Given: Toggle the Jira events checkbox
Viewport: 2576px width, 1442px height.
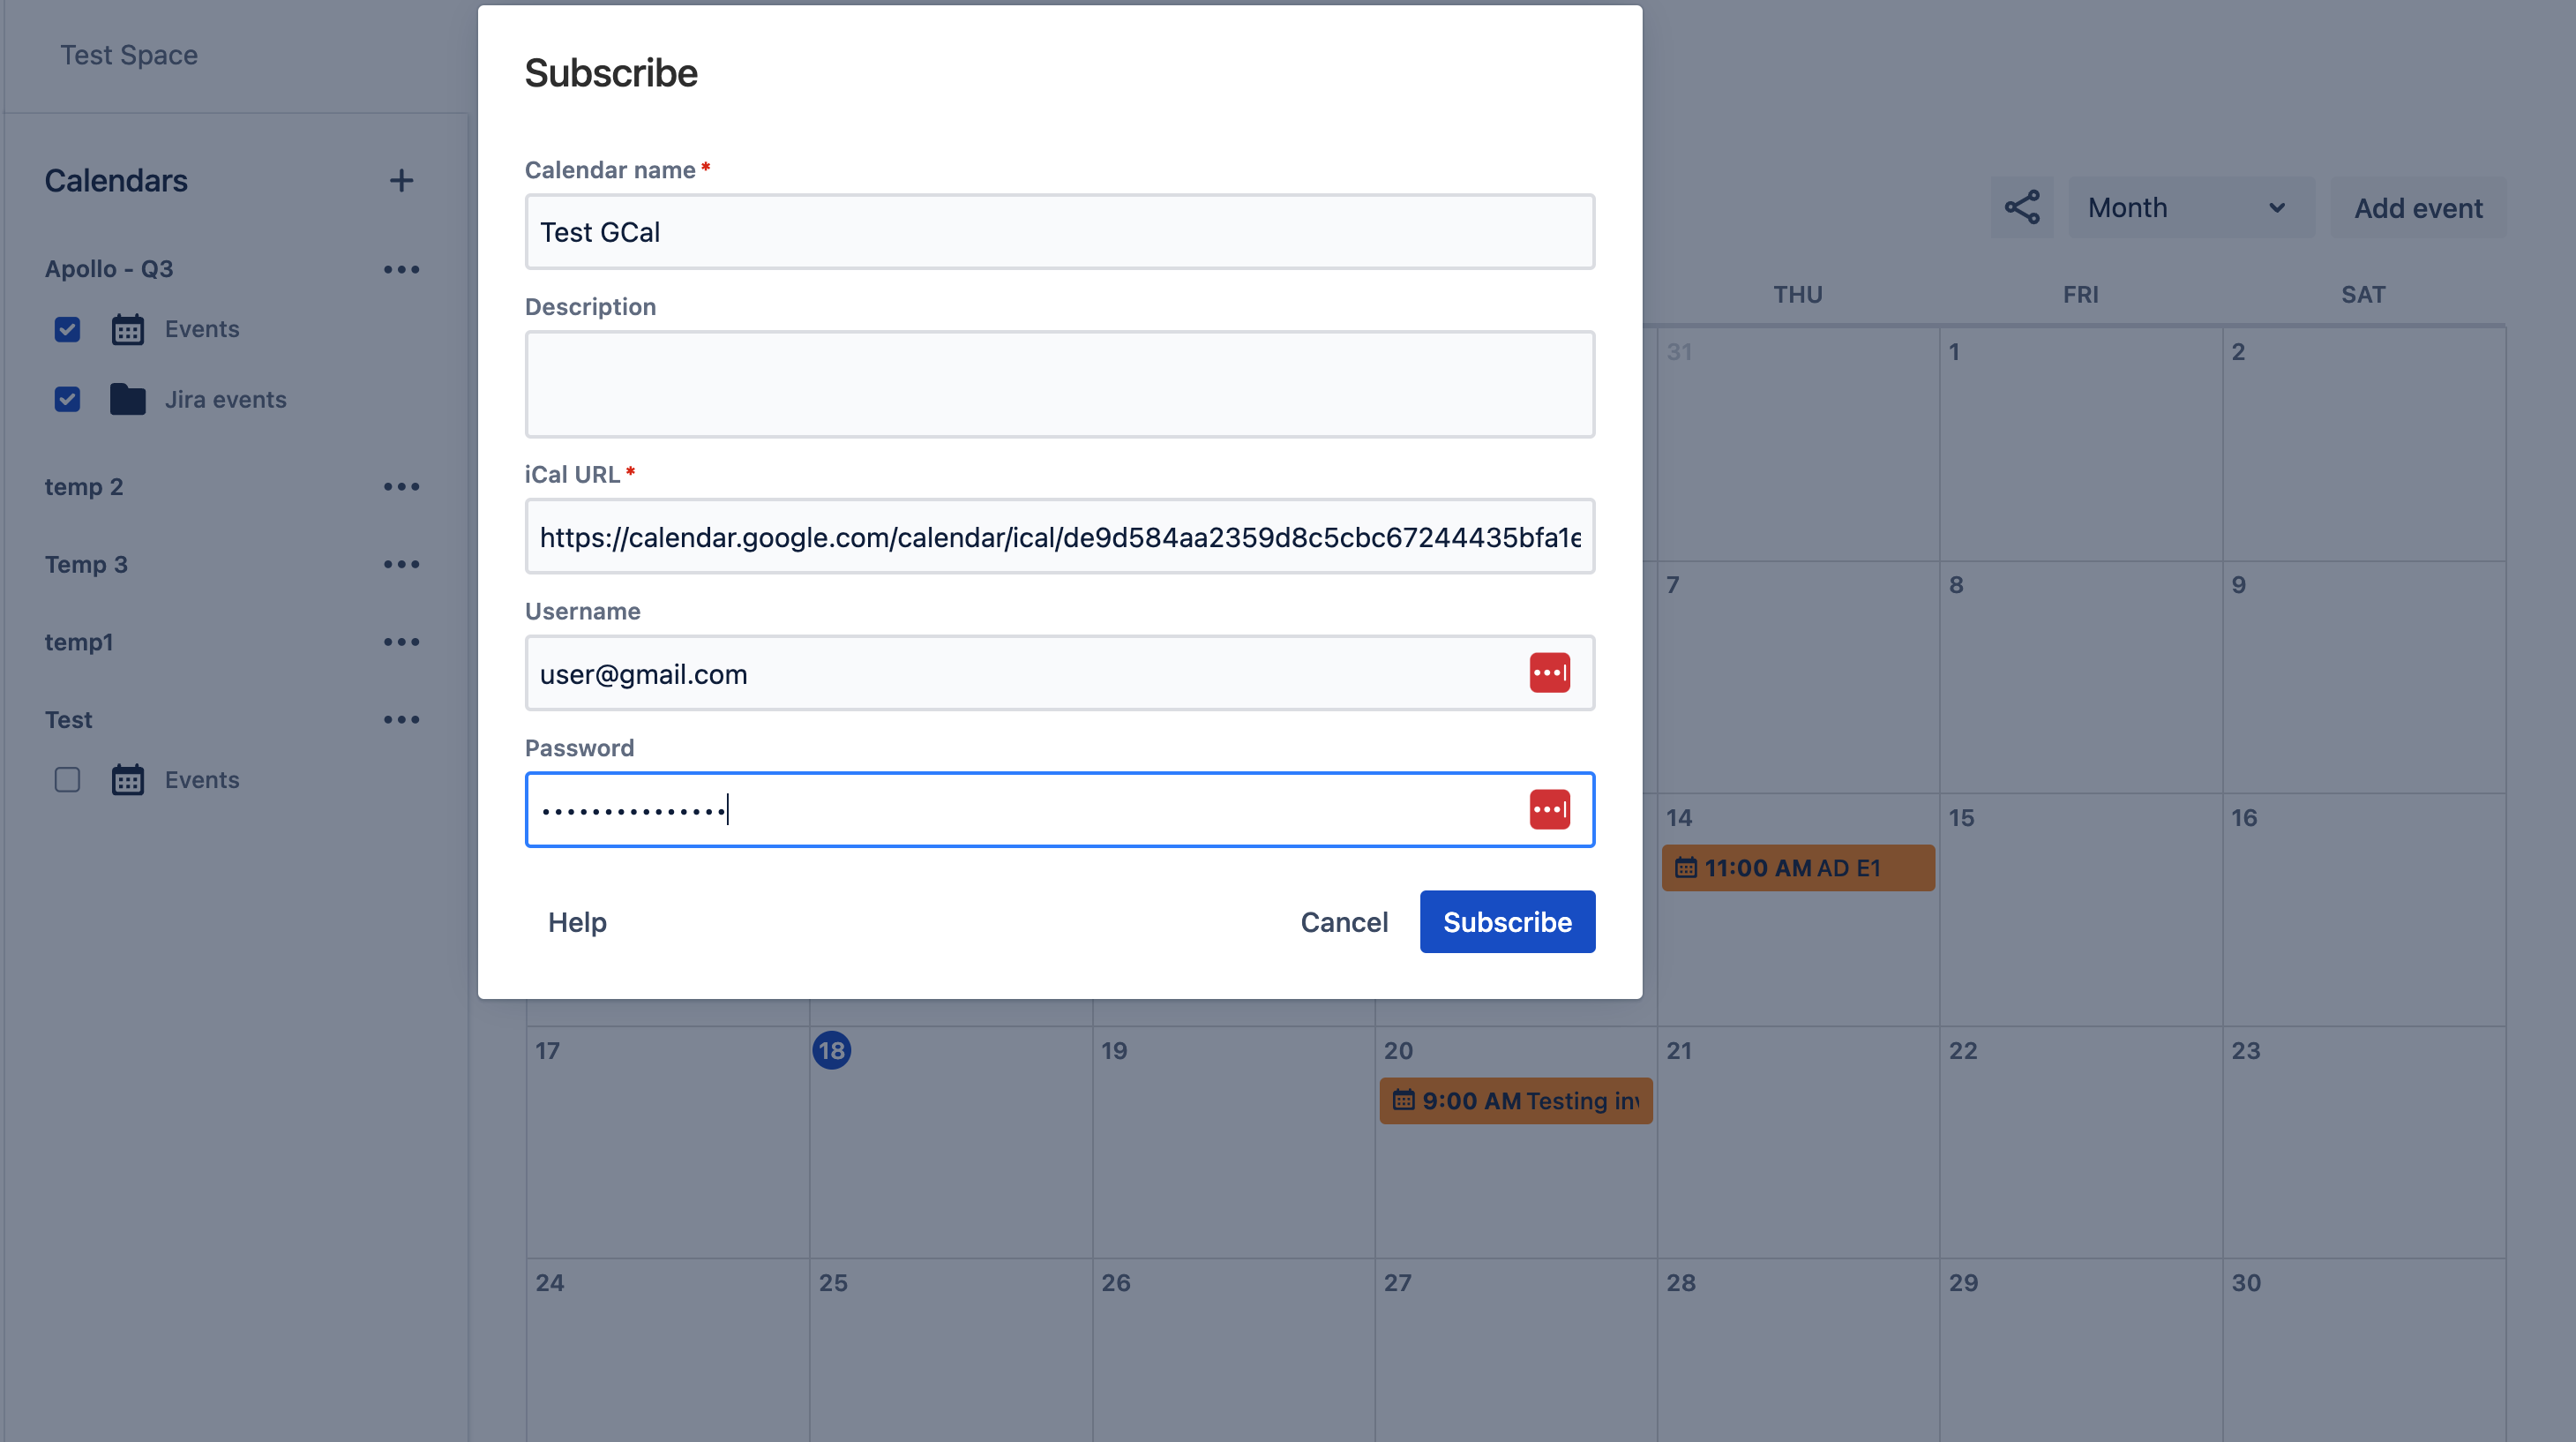Looking at the screenshot, I should (x=67, y=398).
